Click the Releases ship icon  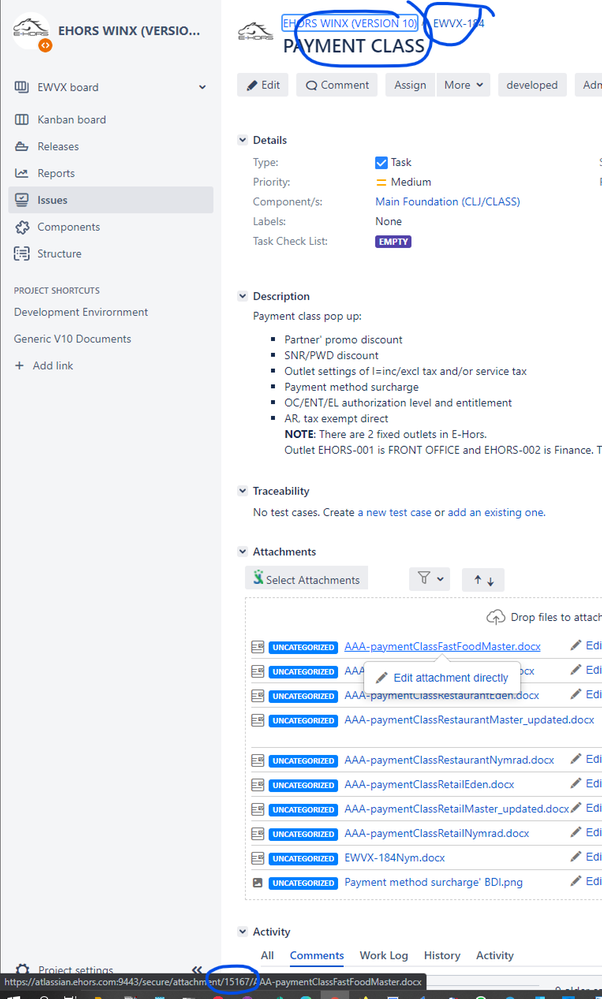click(22, 147)
